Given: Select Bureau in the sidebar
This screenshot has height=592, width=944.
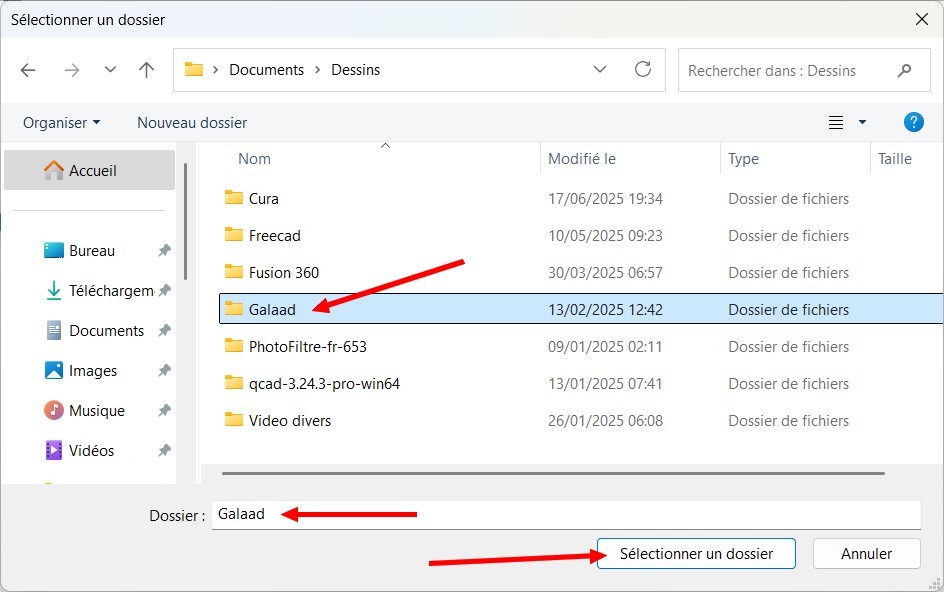Looking at the screenshot, I should click(91, 251).
